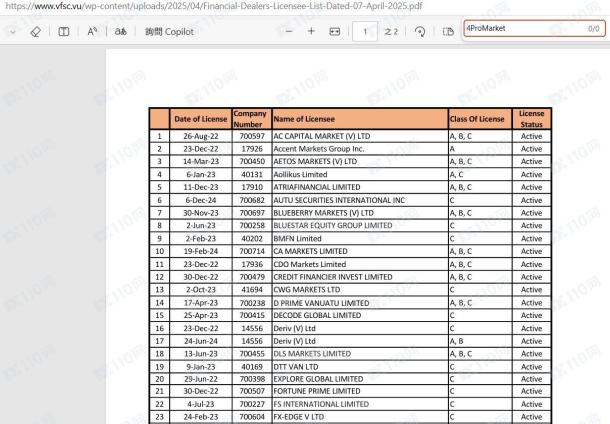Select 'D PRIME VANUATU LIMITED' cell
This screenshot has width=610, height=424.
click(360, 303)
